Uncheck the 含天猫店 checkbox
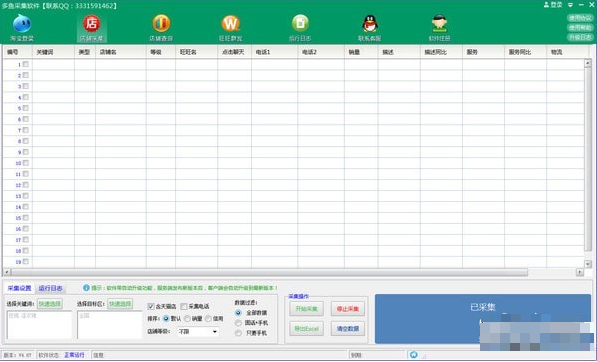The width and height of the screenshot is (597, 362). (151, 306)
